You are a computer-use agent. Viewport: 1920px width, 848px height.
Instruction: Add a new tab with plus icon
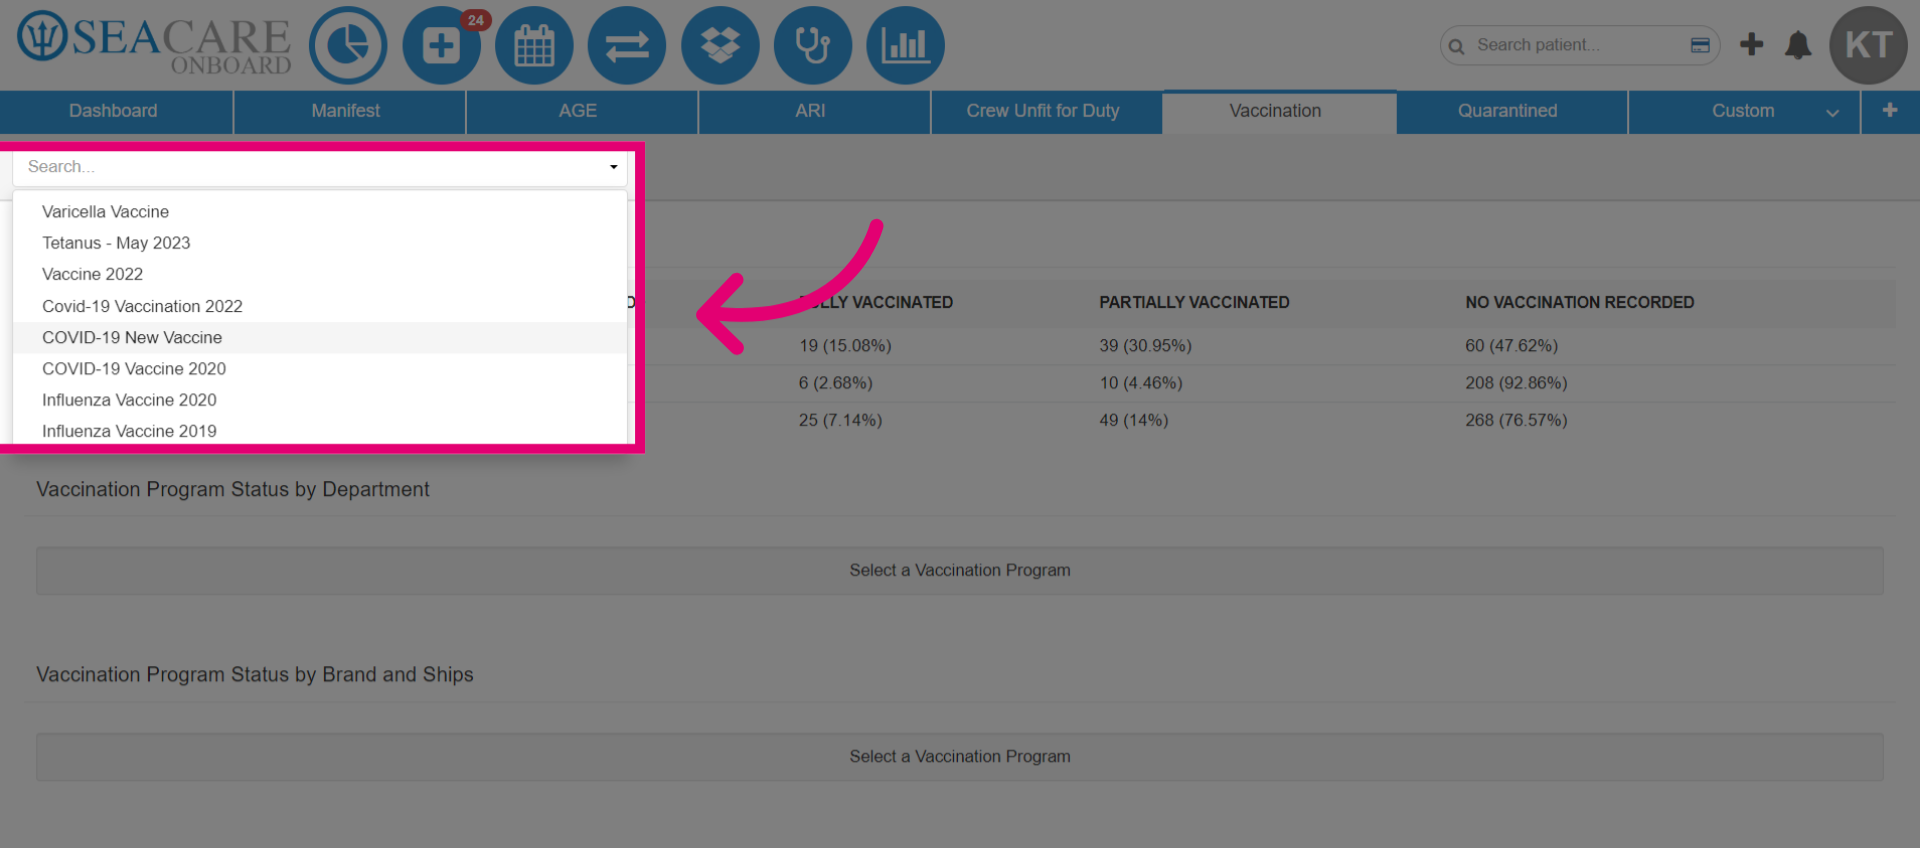click(x=1890, y=110)
